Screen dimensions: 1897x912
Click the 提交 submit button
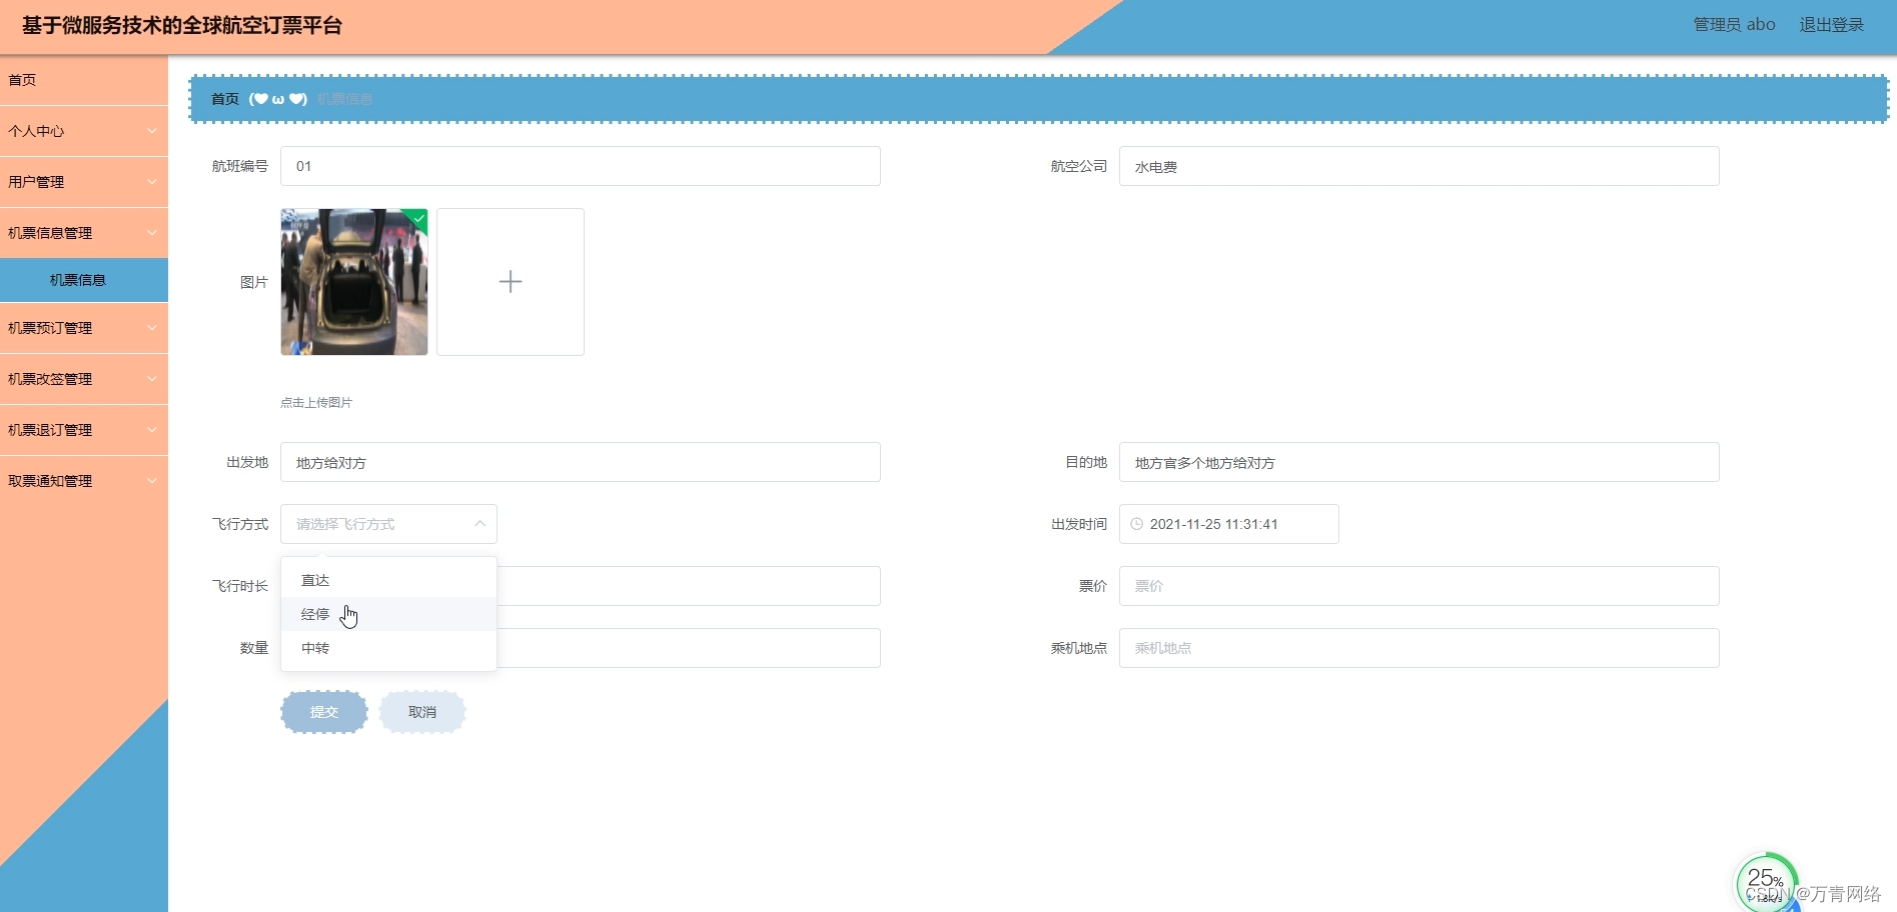(x=323, y=711)
